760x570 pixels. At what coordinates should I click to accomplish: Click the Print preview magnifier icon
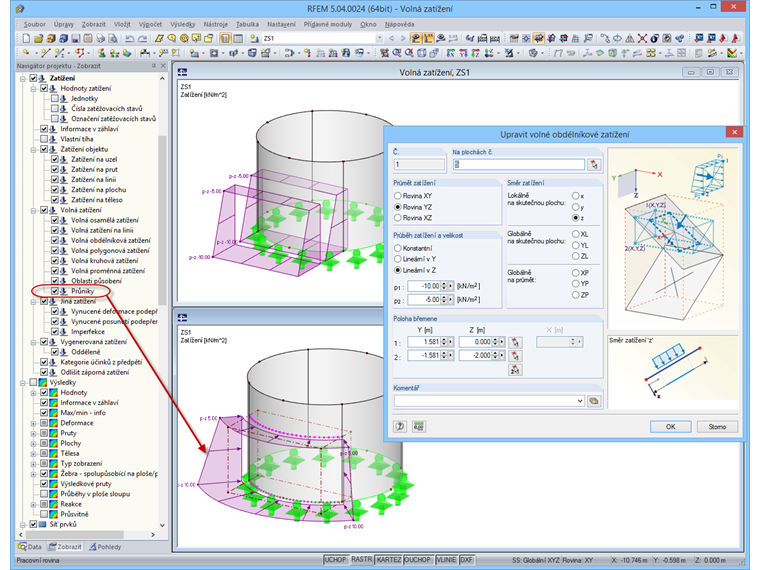113,38
